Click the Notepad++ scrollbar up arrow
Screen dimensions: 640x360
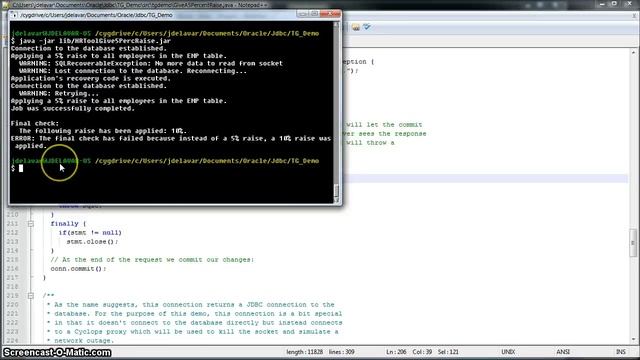(x=633, y=53)
